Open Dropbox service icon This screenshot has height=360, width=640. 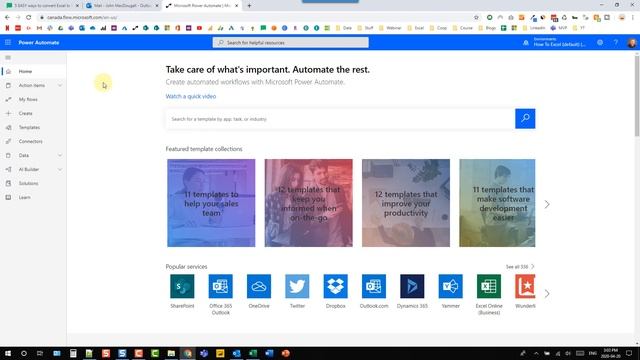pos(336,286)
